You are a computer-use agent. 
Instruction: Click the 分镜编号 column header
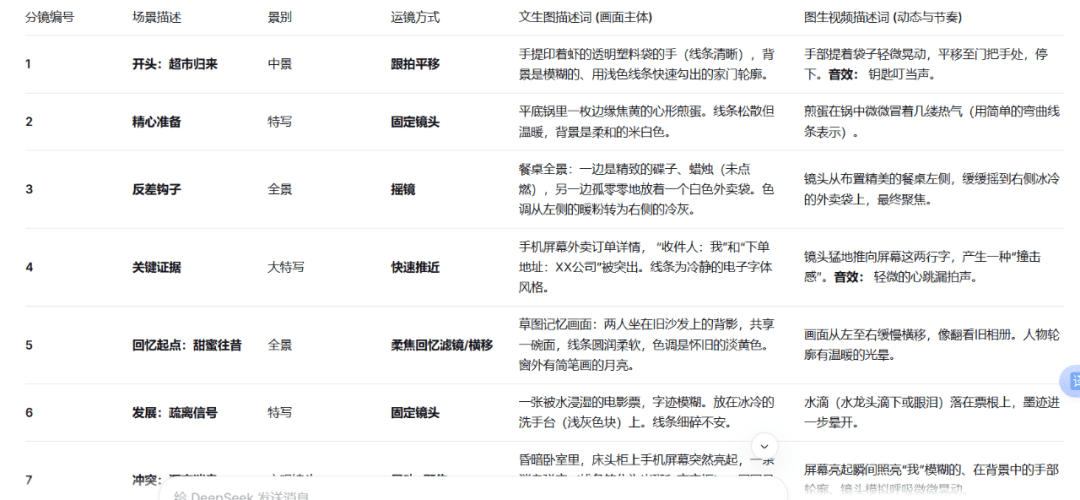[49, 18]
